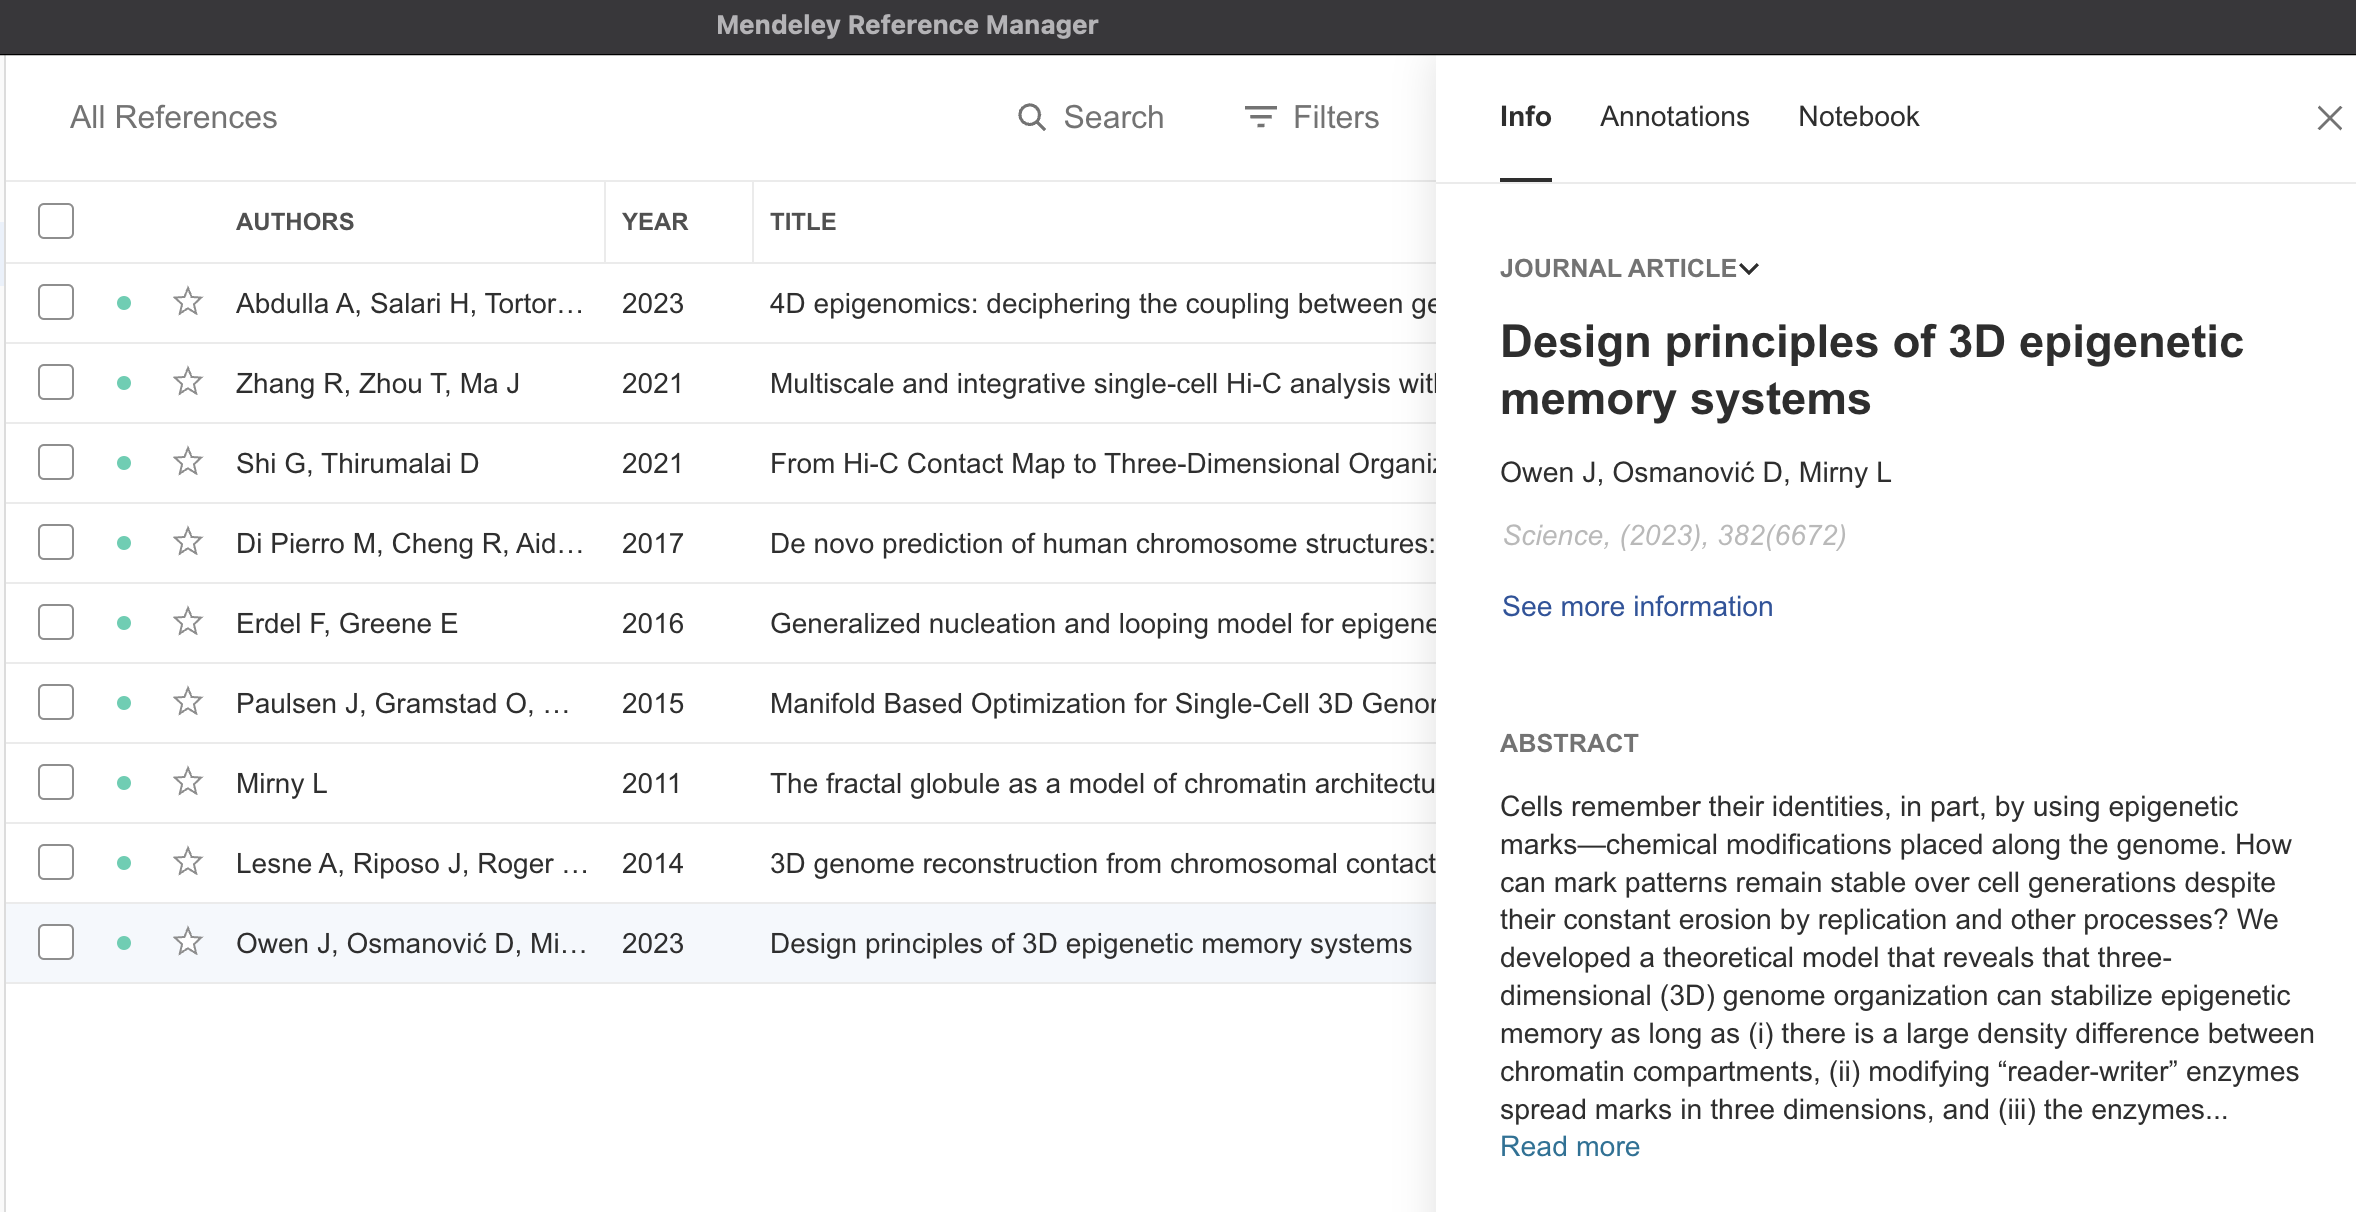The height and width of the screenshot is (1212, 2356).
Task: Open the Lesne A 3D genome reconstruction row
Action: (x=1100, y=863)
